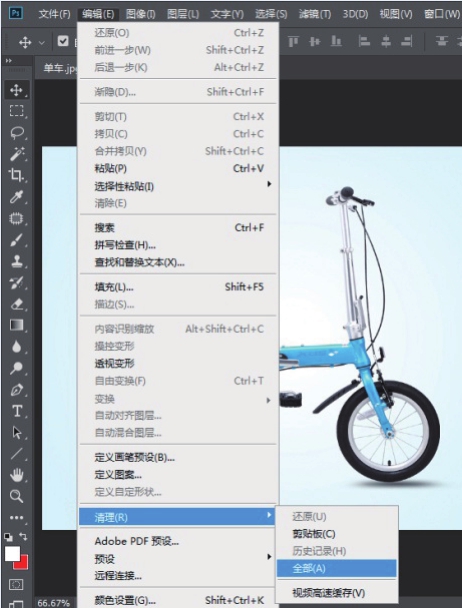Activate the Clone Stamp tool
The image size is (462, 608).
[x=17, y=261]
